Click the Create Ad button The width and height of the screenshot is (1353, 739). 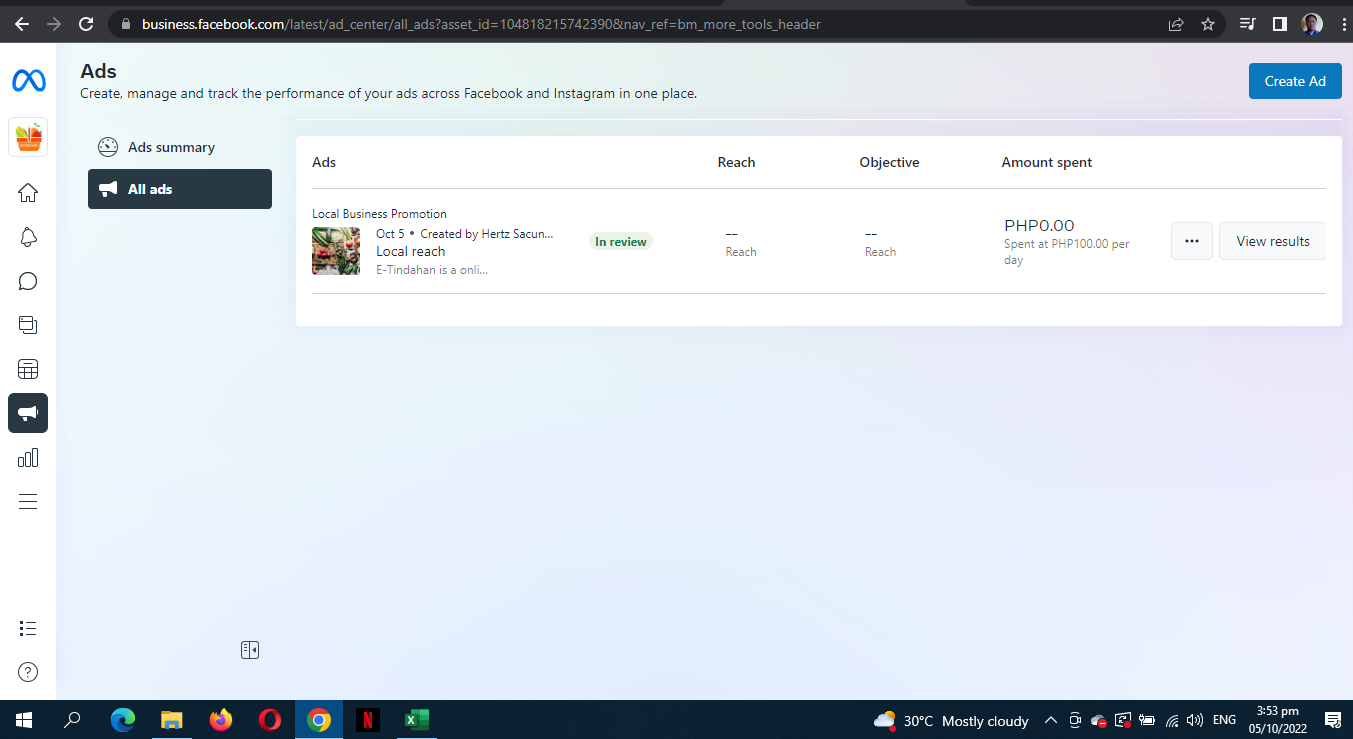(x=1295, y=81)
